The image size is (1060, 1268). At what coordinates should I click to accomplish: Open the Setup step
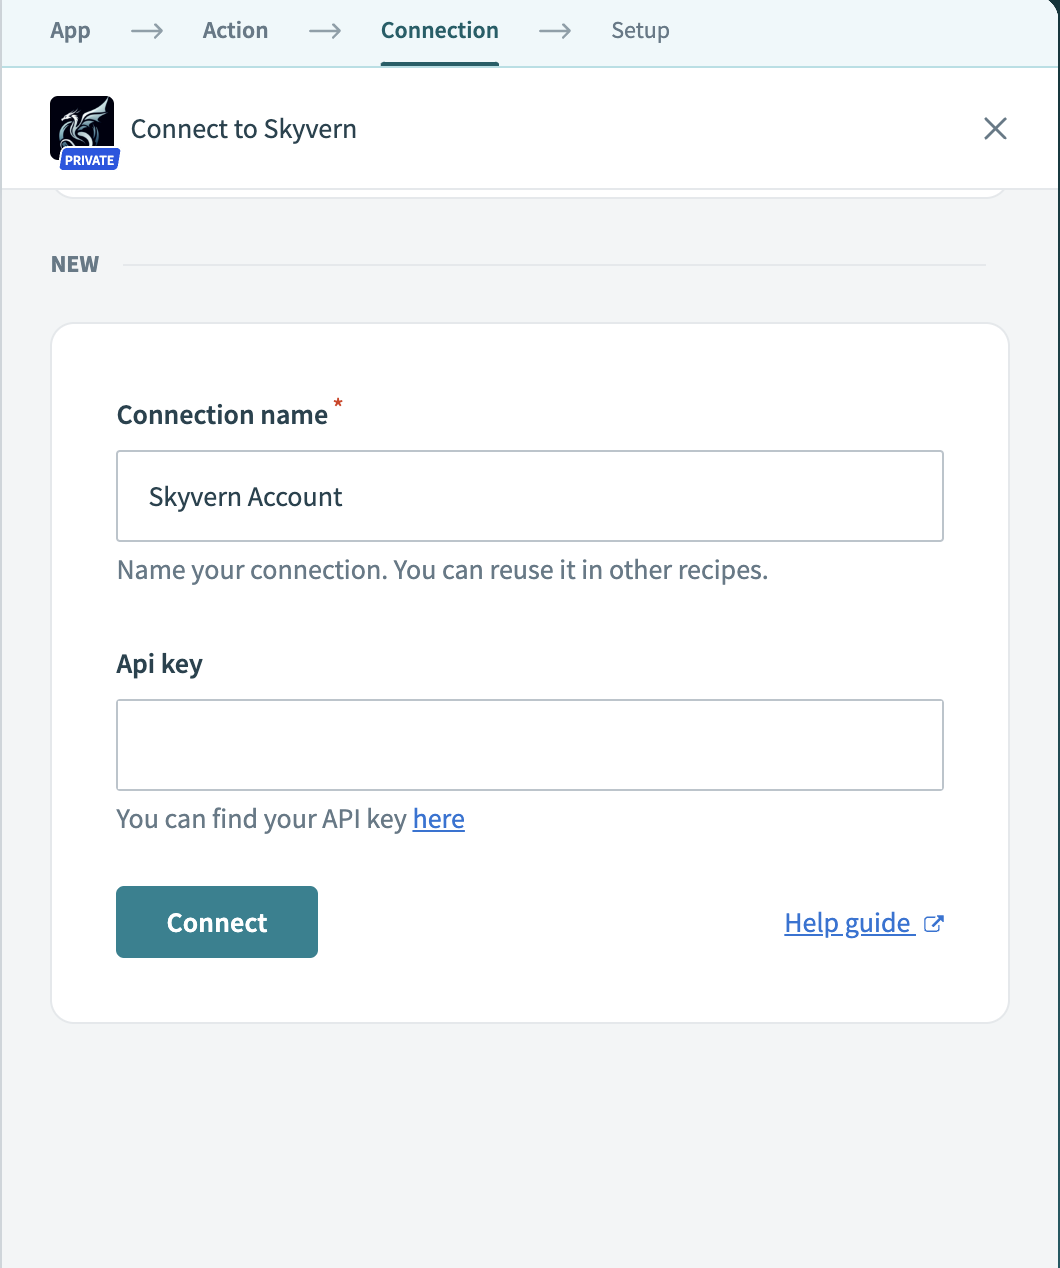640,31
